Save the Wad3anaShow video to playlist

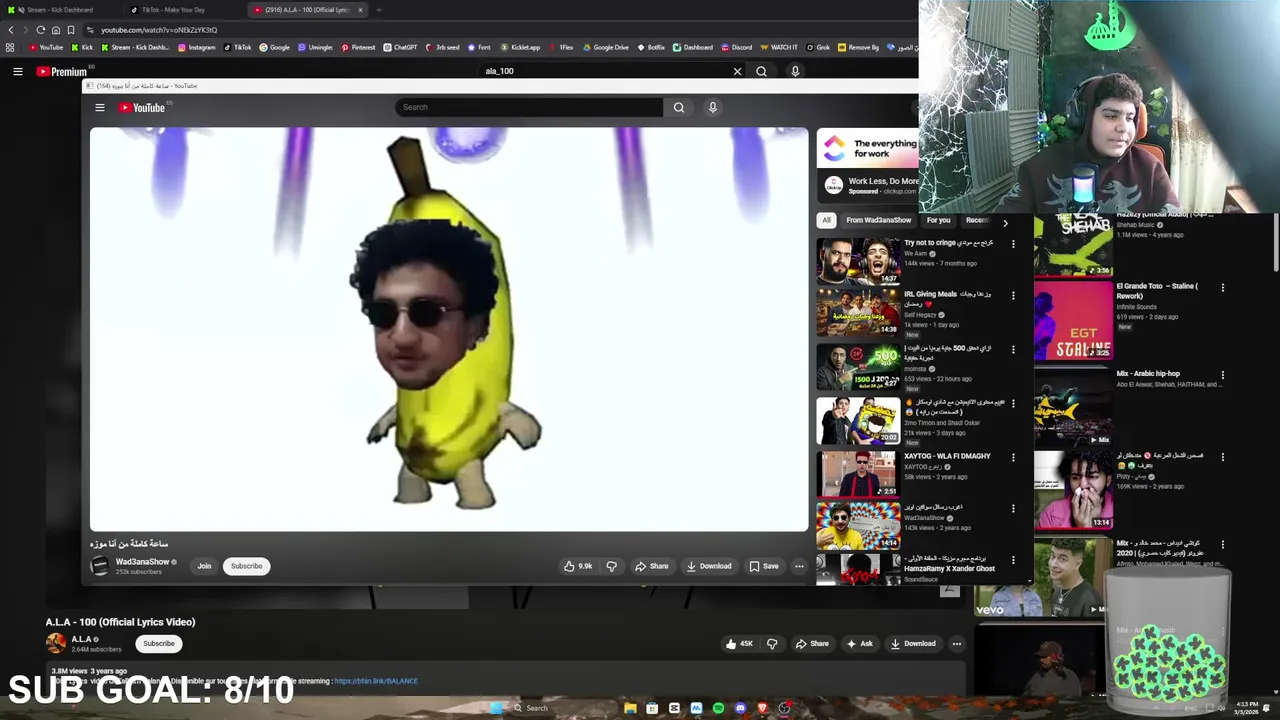tap(764, 566)
